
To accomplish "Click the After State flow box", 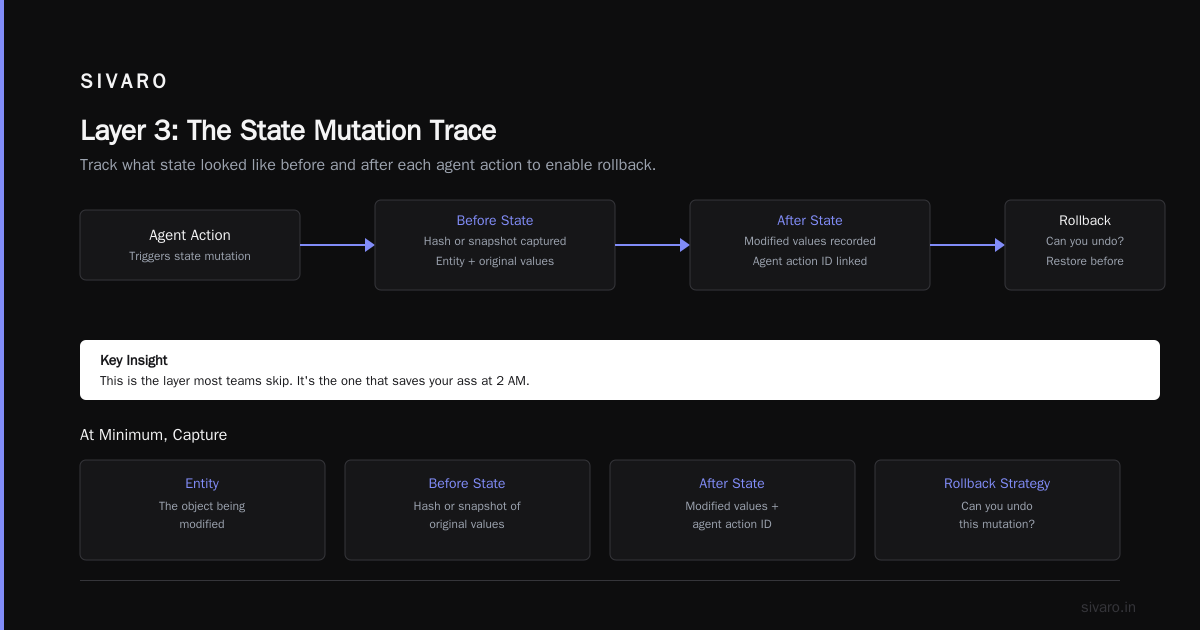I will pyautogui.click(x=810, y=245).
